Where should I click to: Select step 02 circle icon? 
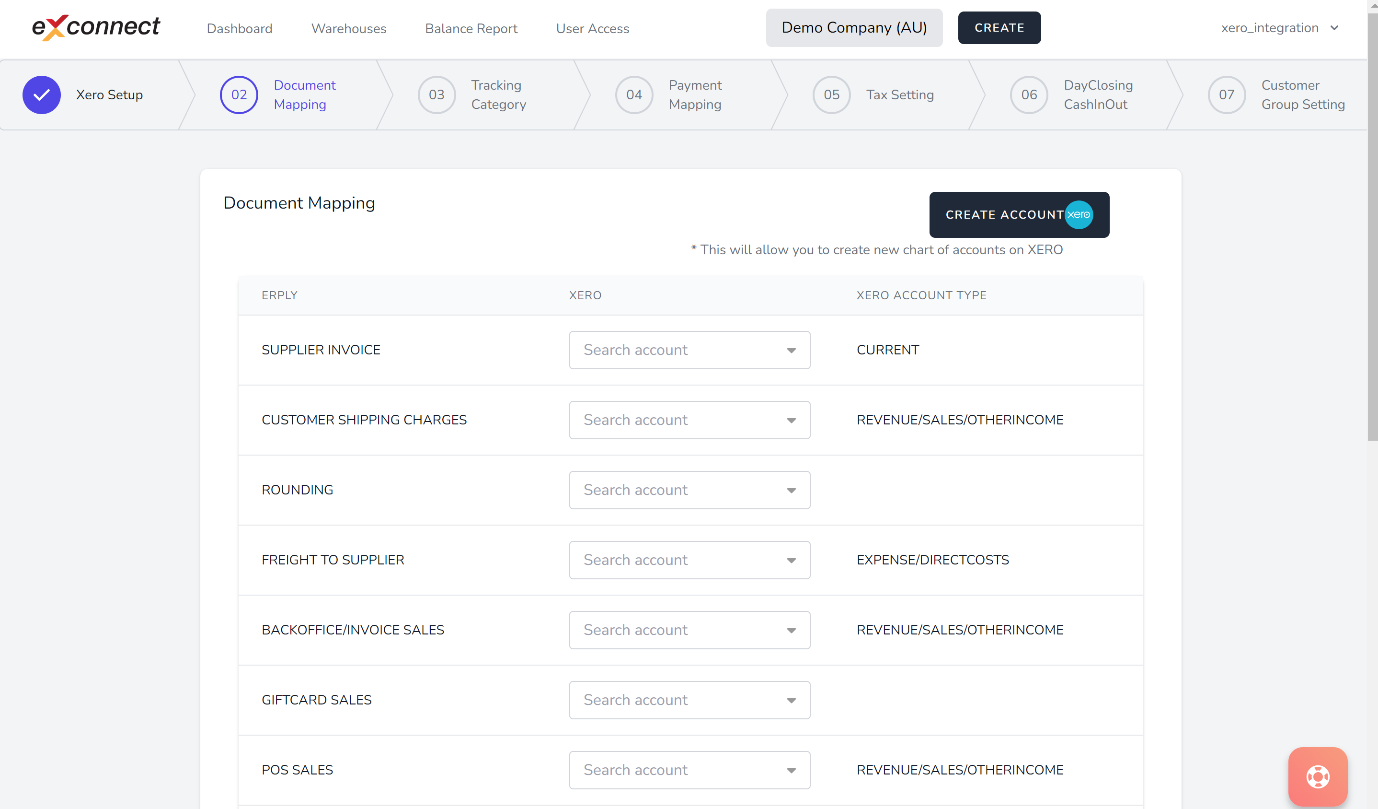(239, 95)
